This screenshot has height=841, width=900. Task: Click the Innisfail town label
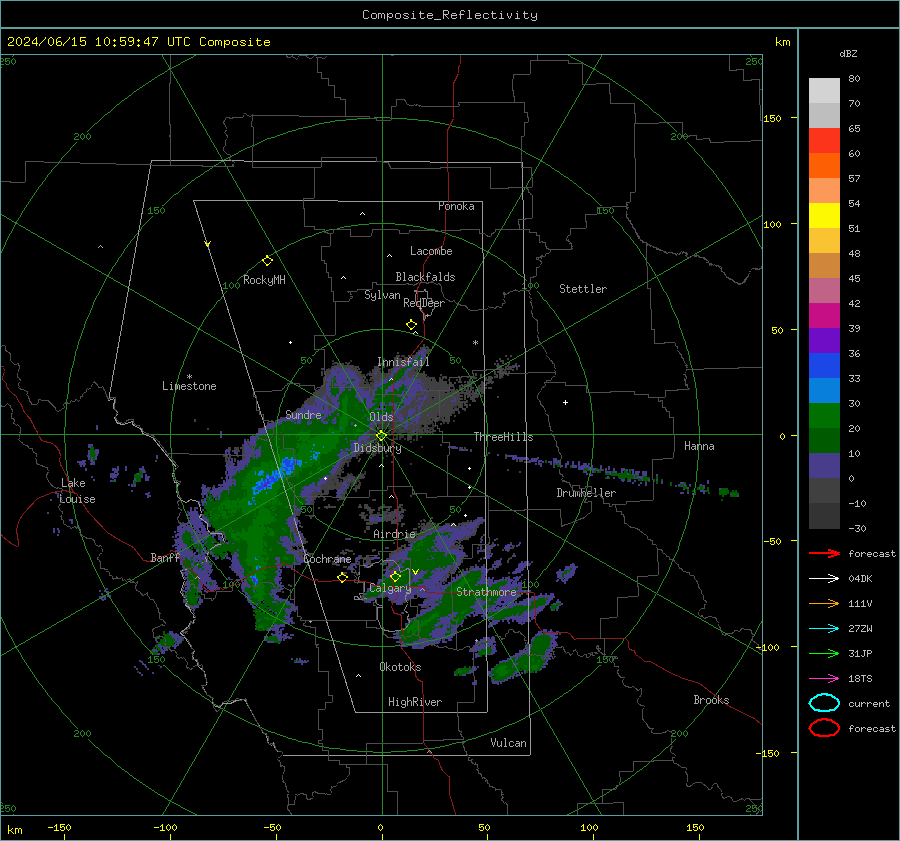(x=403, y=362)
